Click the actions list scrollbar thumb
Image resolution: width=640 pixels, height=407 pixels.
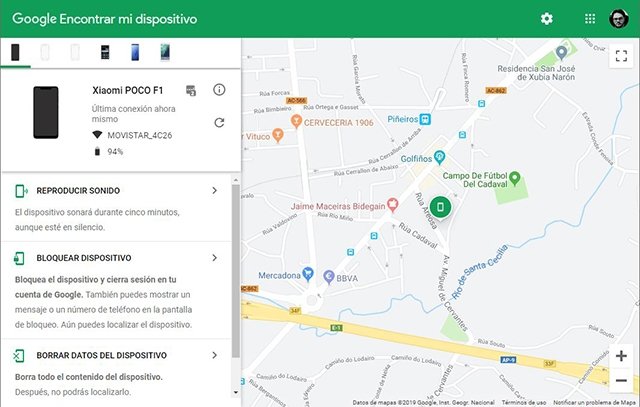(236, 271)
